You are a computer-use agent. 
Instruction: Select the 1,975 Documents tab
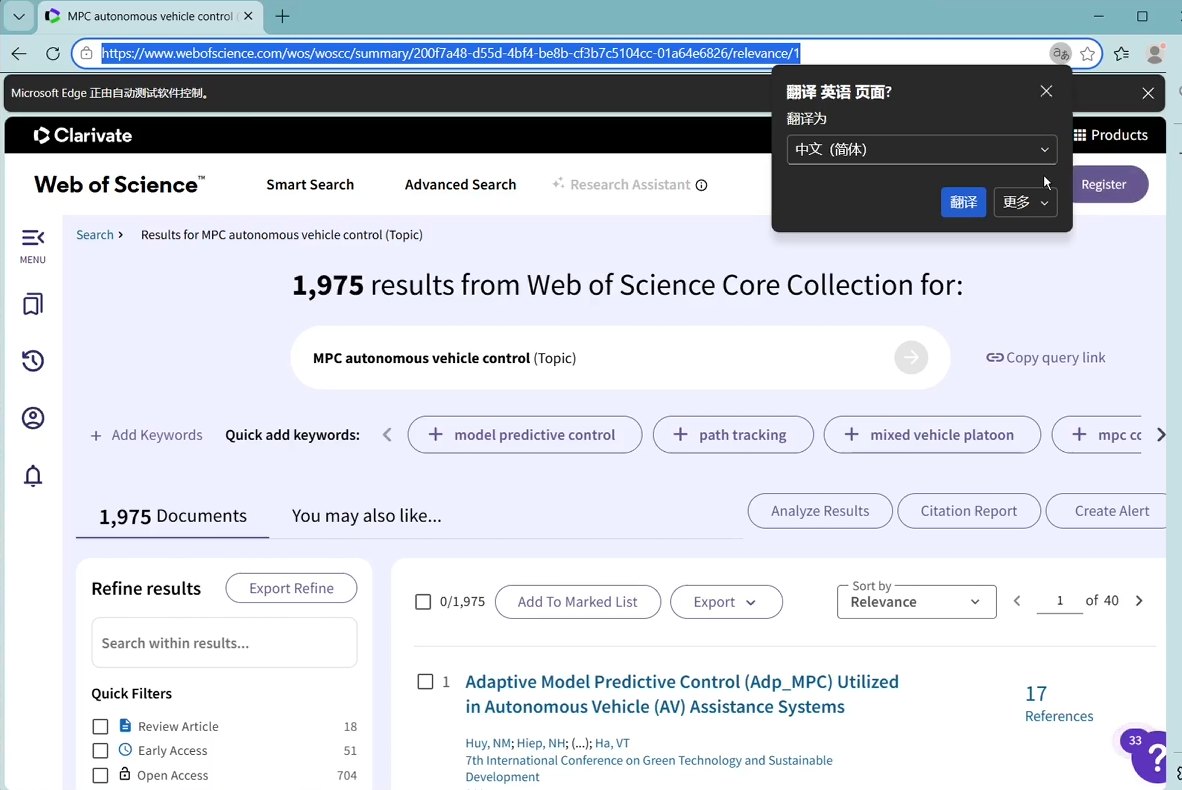point(173,516)
